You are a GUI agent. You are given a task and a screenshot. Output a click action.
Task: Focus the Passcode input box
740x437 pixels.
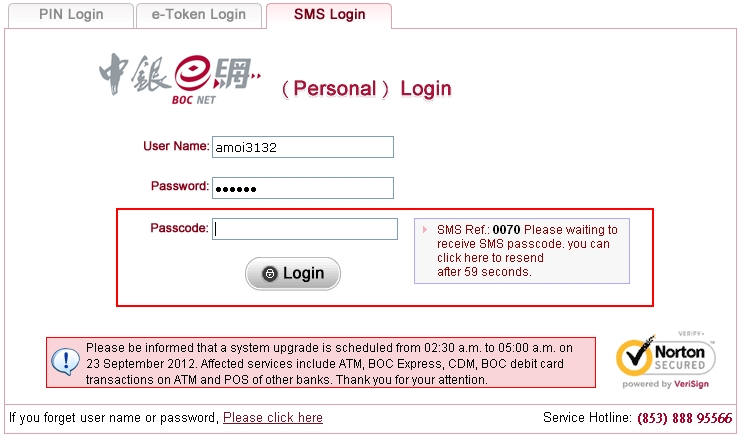[305, 229]
